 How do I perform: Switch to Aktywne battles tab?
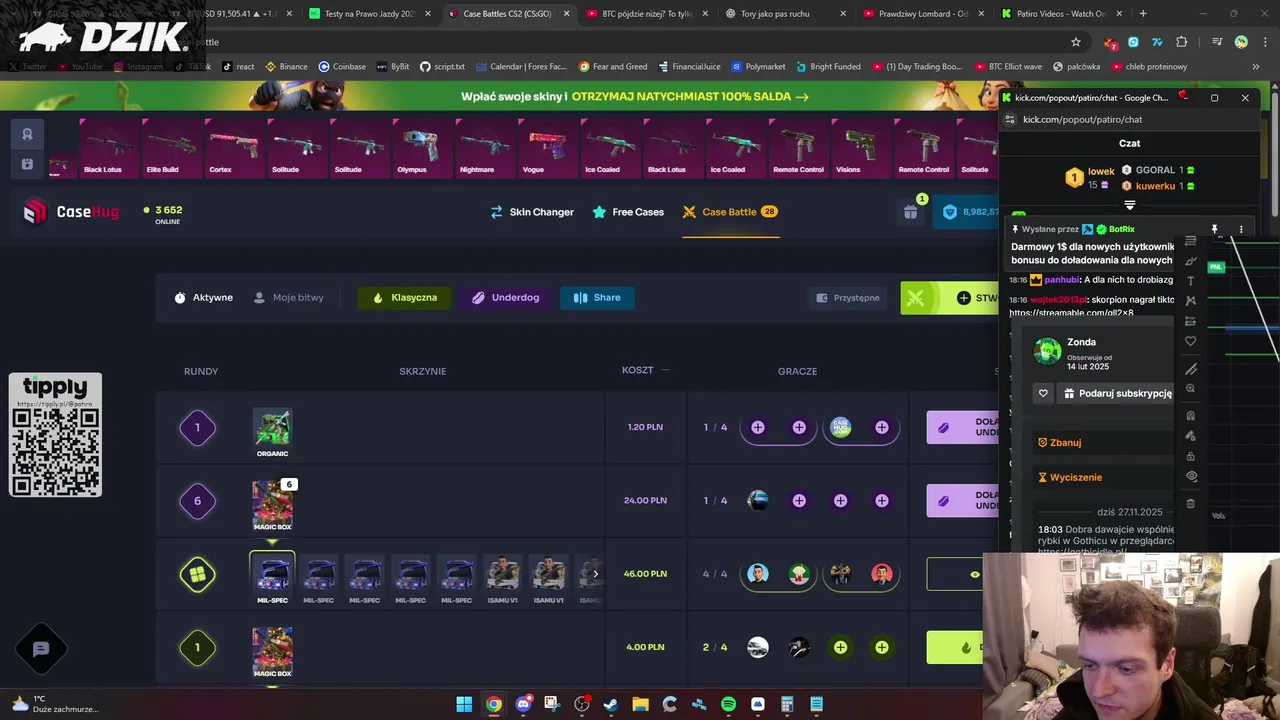203,298
